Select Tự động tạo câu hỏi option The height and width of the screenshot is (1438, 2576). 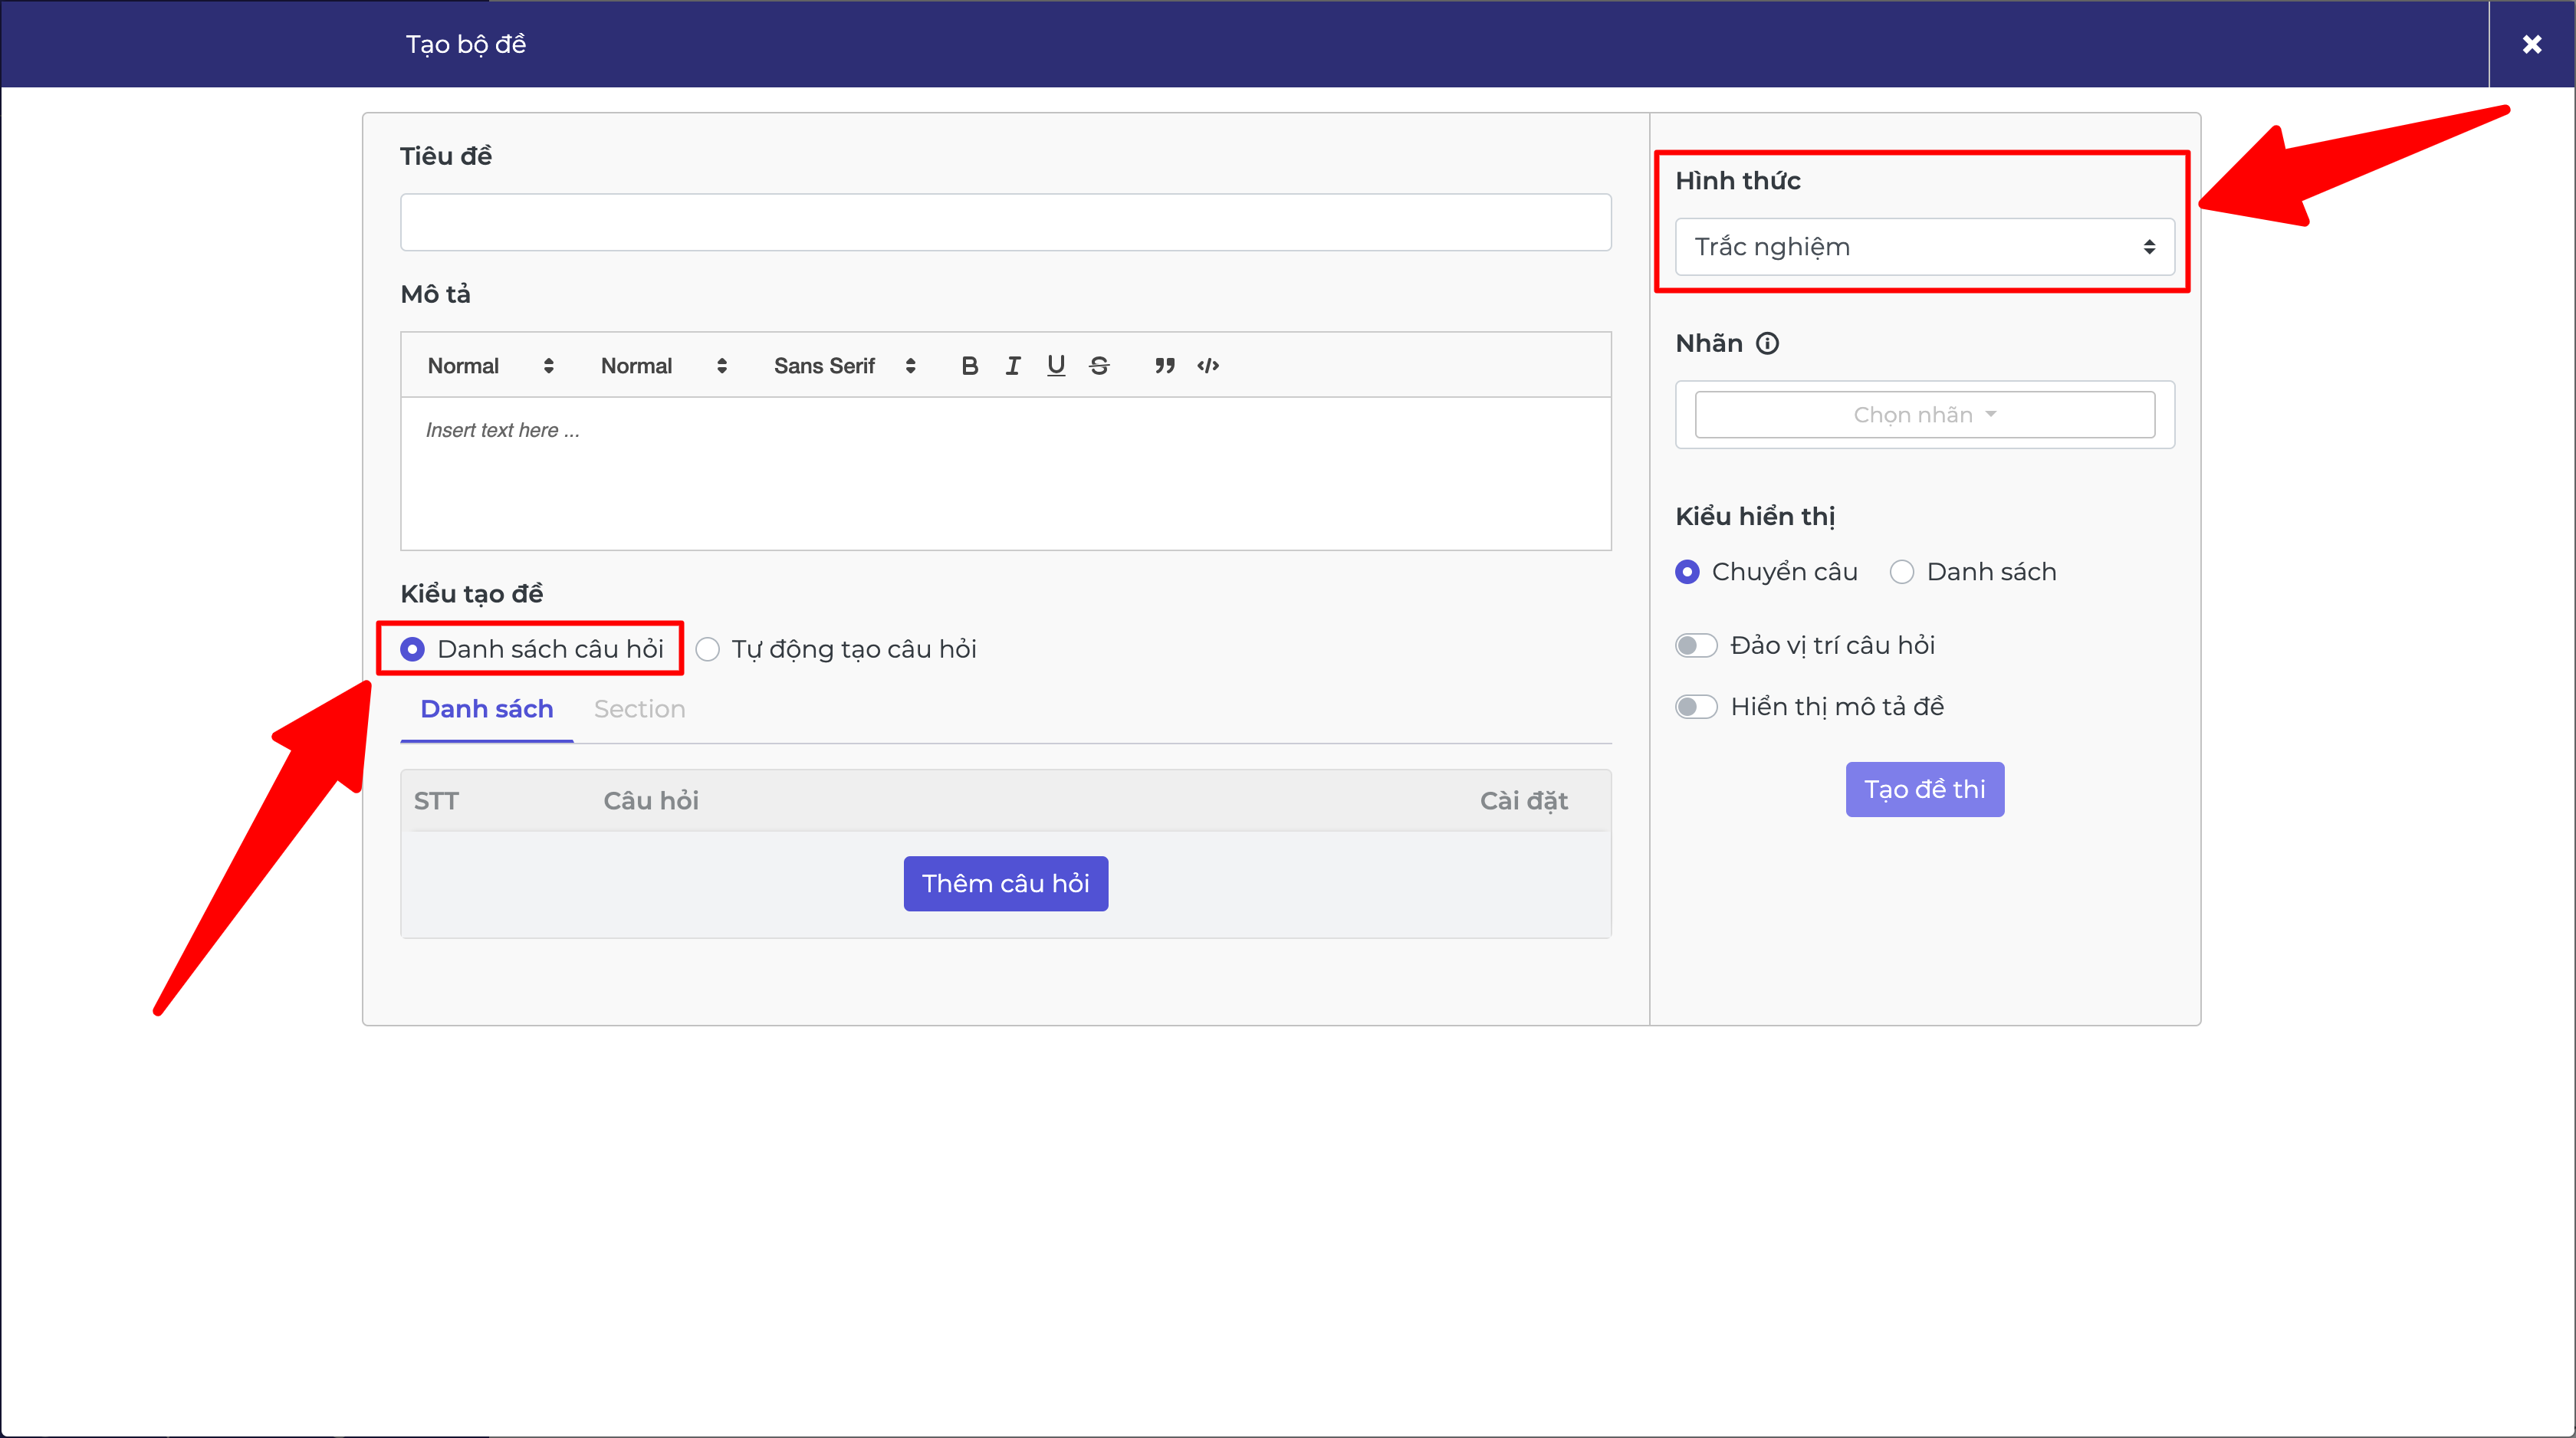point(708,650)
